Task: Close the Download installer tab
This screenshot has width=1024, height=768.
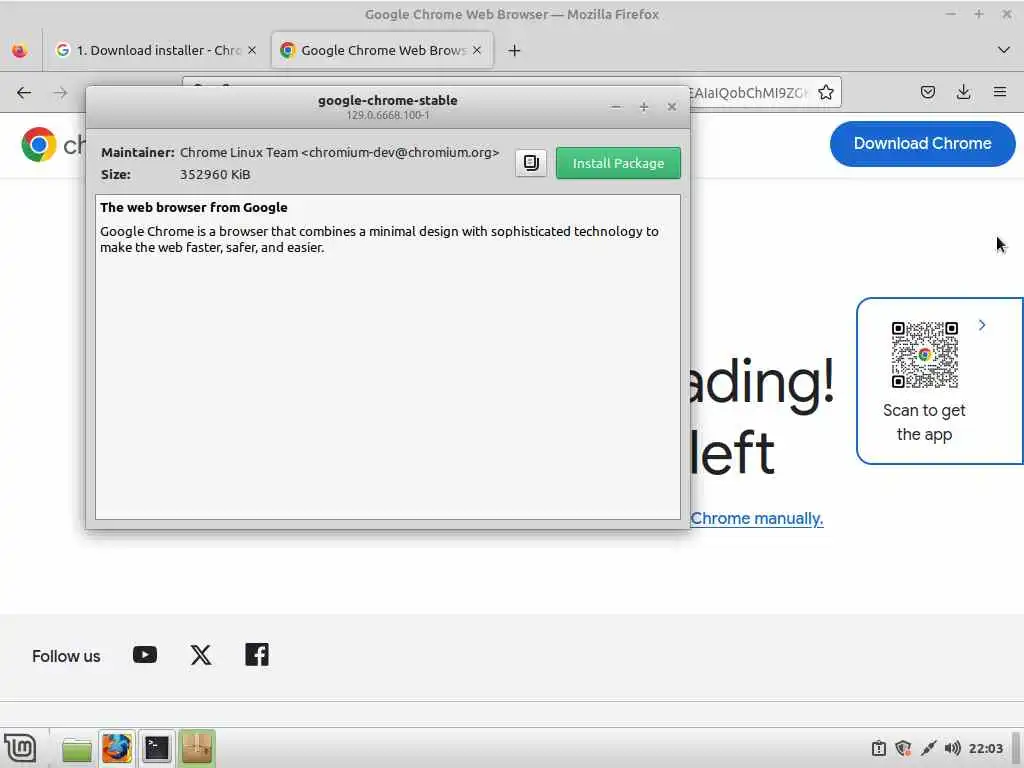Action: [252, 50]
